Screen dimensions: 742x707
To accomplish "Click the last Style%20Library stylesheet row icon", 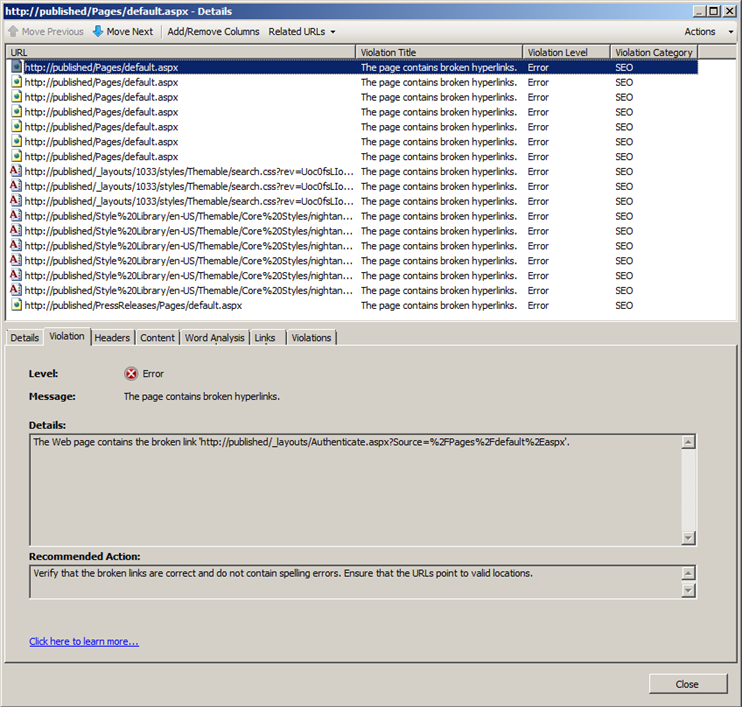I will (16, 290).
